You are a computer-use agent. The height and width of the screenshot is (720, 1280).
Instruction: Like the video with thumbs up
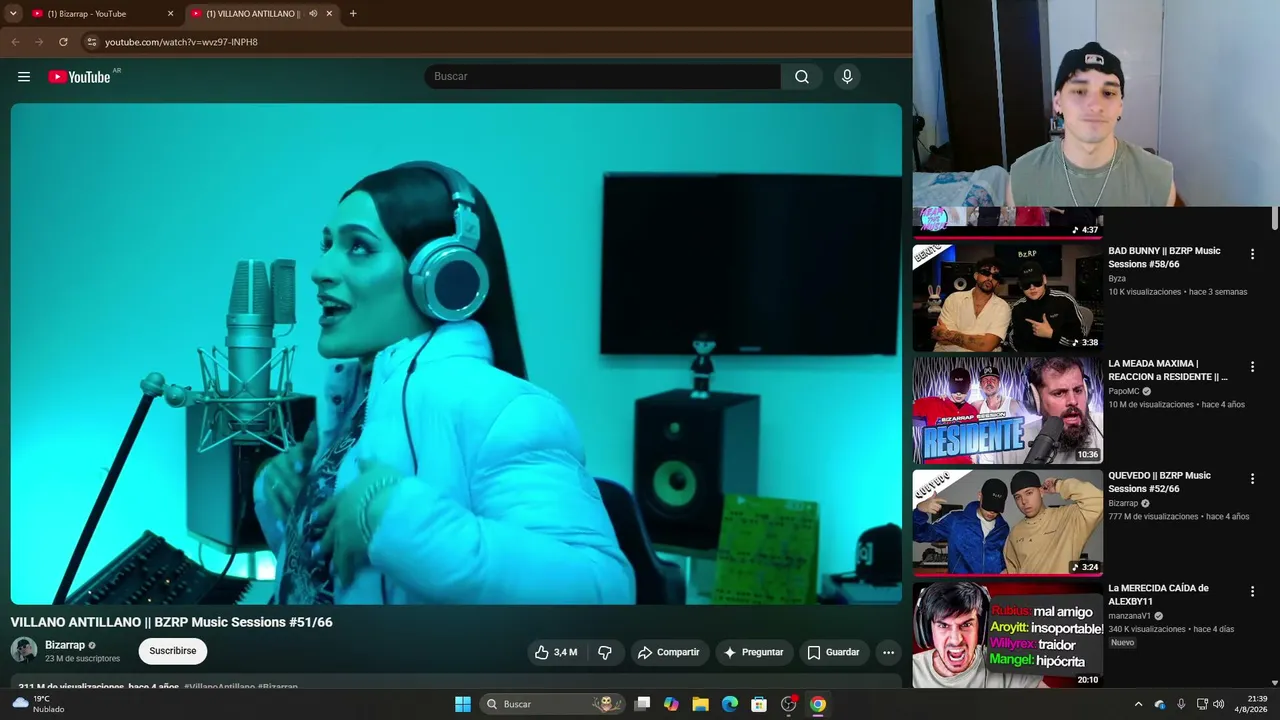pyautogui.click(x=555, y=652)
